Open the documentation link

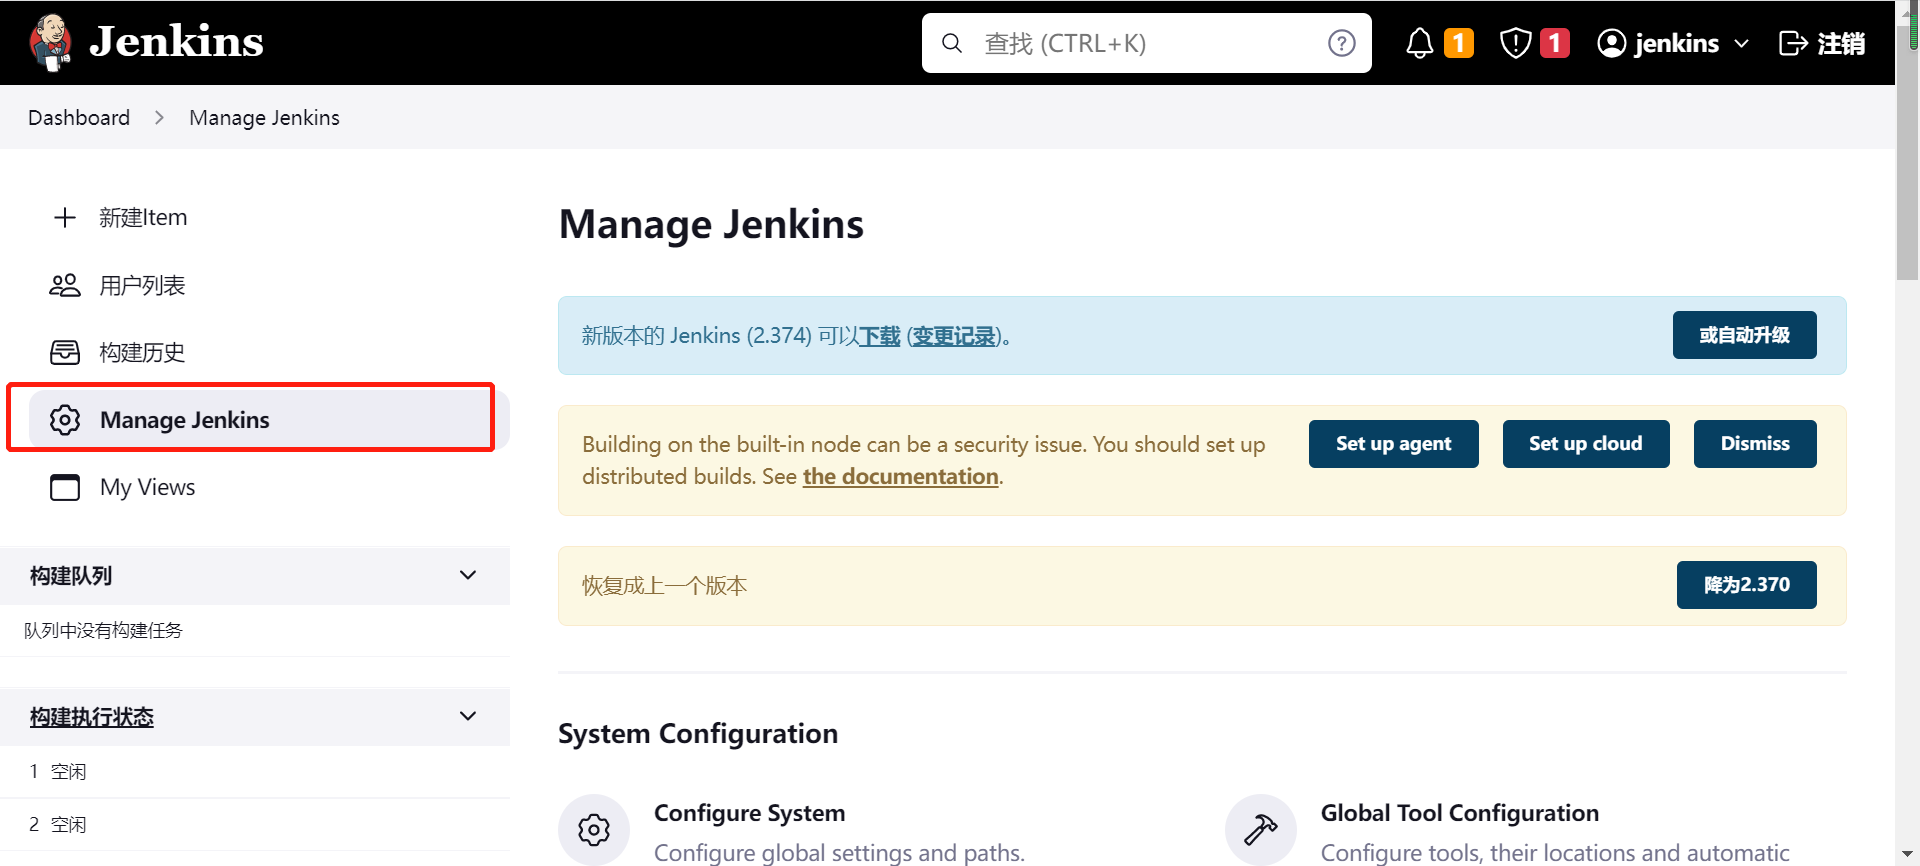click(x=900, y=477)
